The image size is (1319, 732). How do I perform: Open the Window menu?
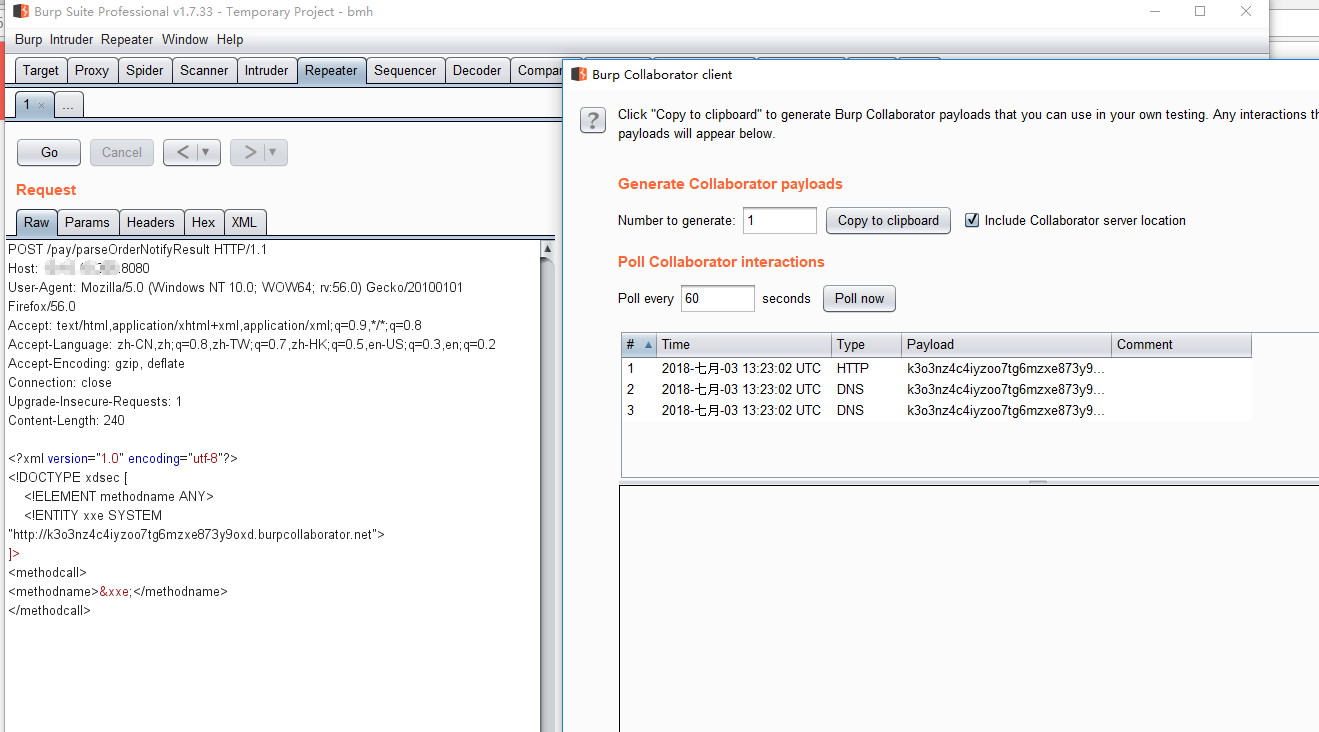pos(185,40)
